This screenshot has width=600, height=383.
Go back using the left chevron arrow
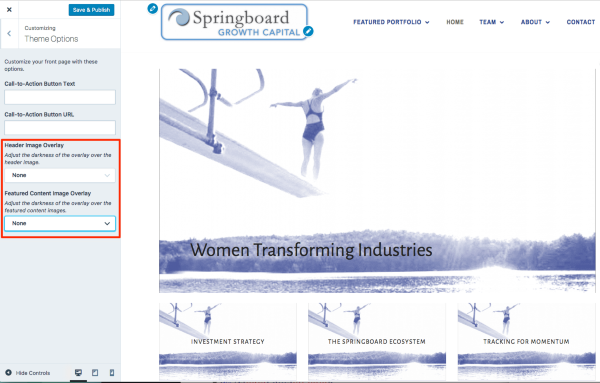pyautogui.click(x=9, y=34)
